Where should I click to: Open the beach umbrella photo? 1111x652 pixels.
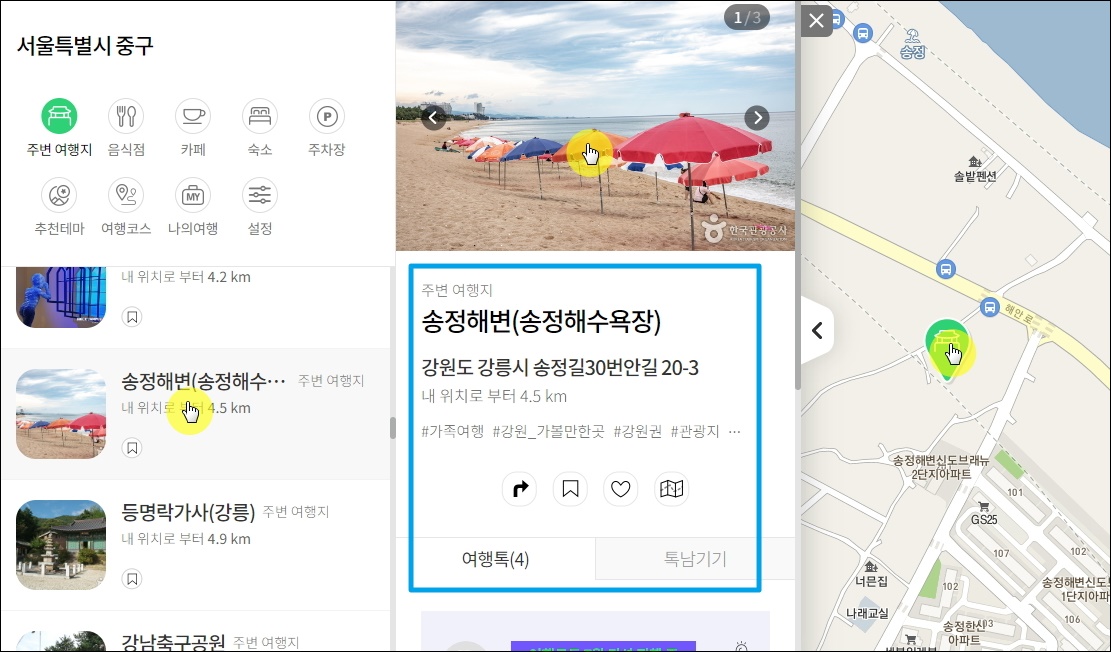click(595, 125)
